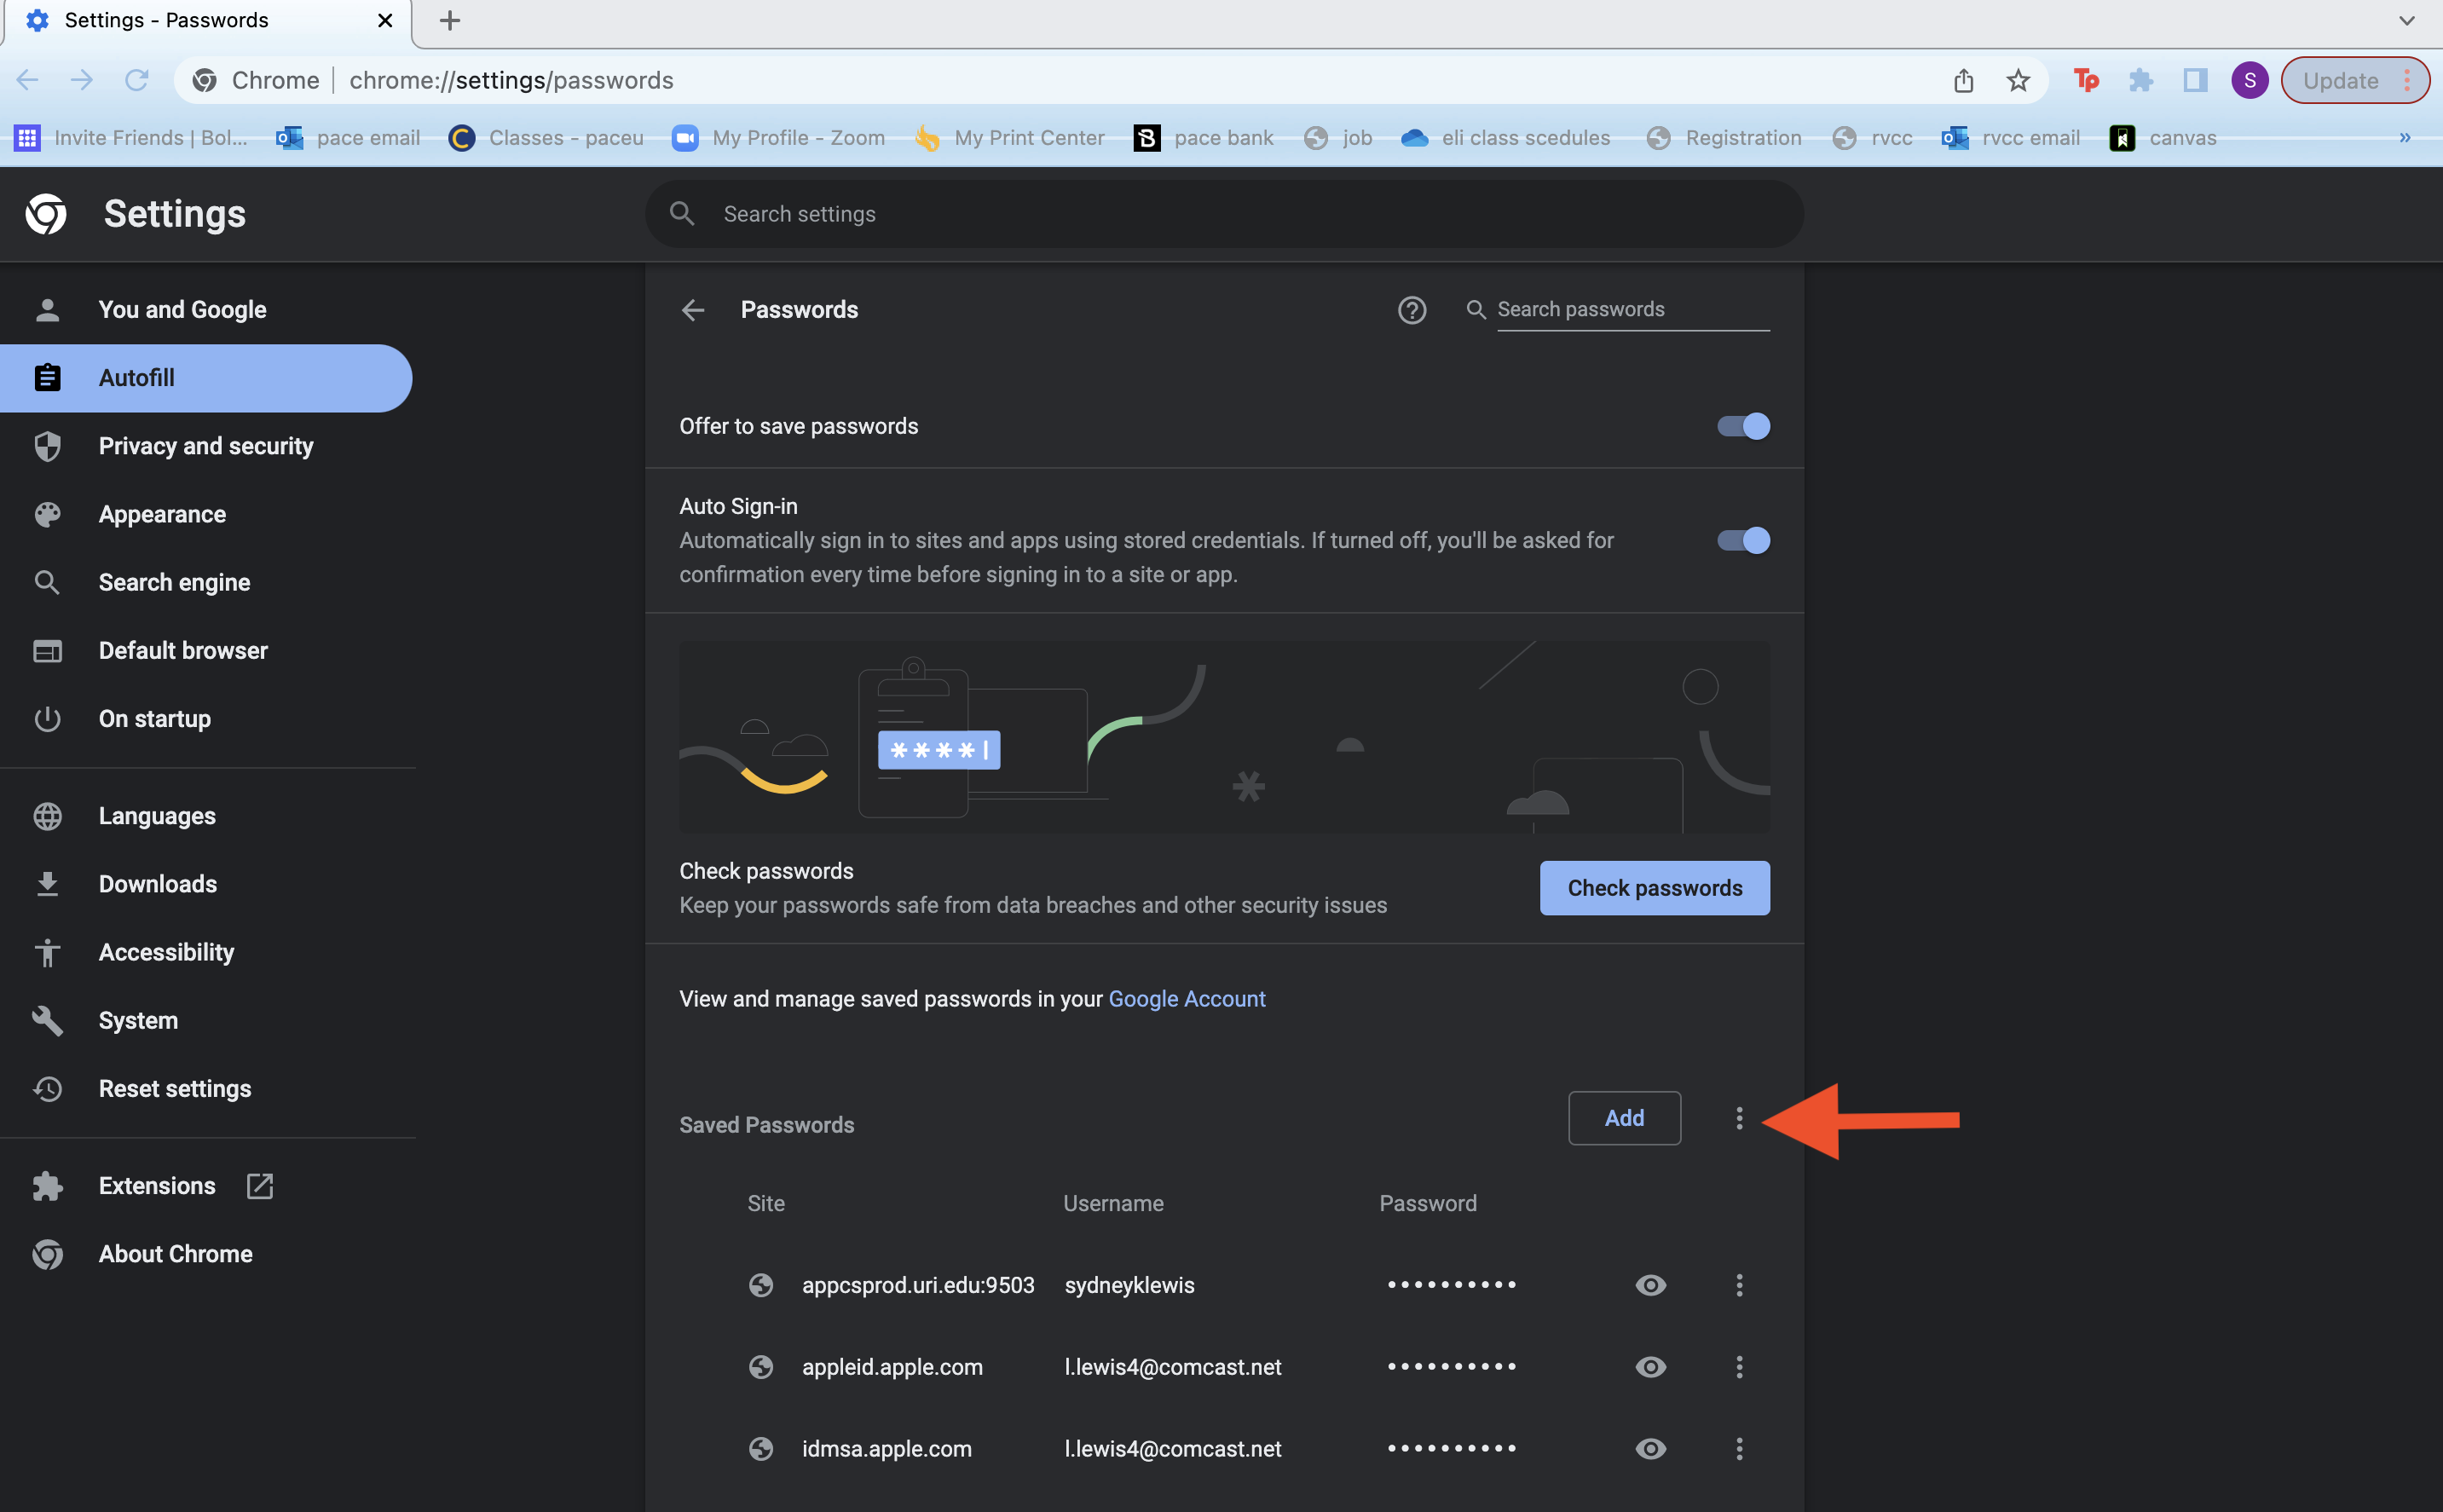Open the Google Account link

click(1186, 999)
